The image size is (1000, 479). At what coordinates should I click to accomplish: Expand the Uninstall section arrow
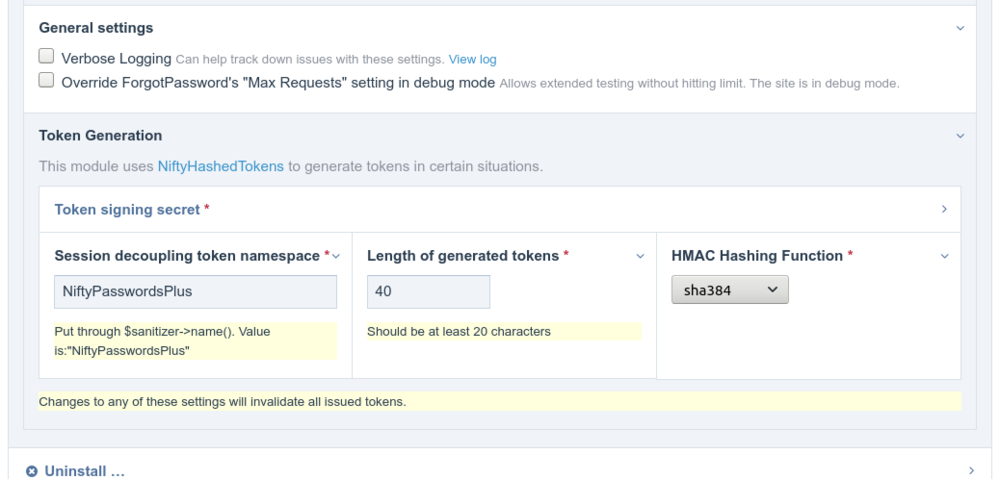pyautogui.click(x=972, y=470)
